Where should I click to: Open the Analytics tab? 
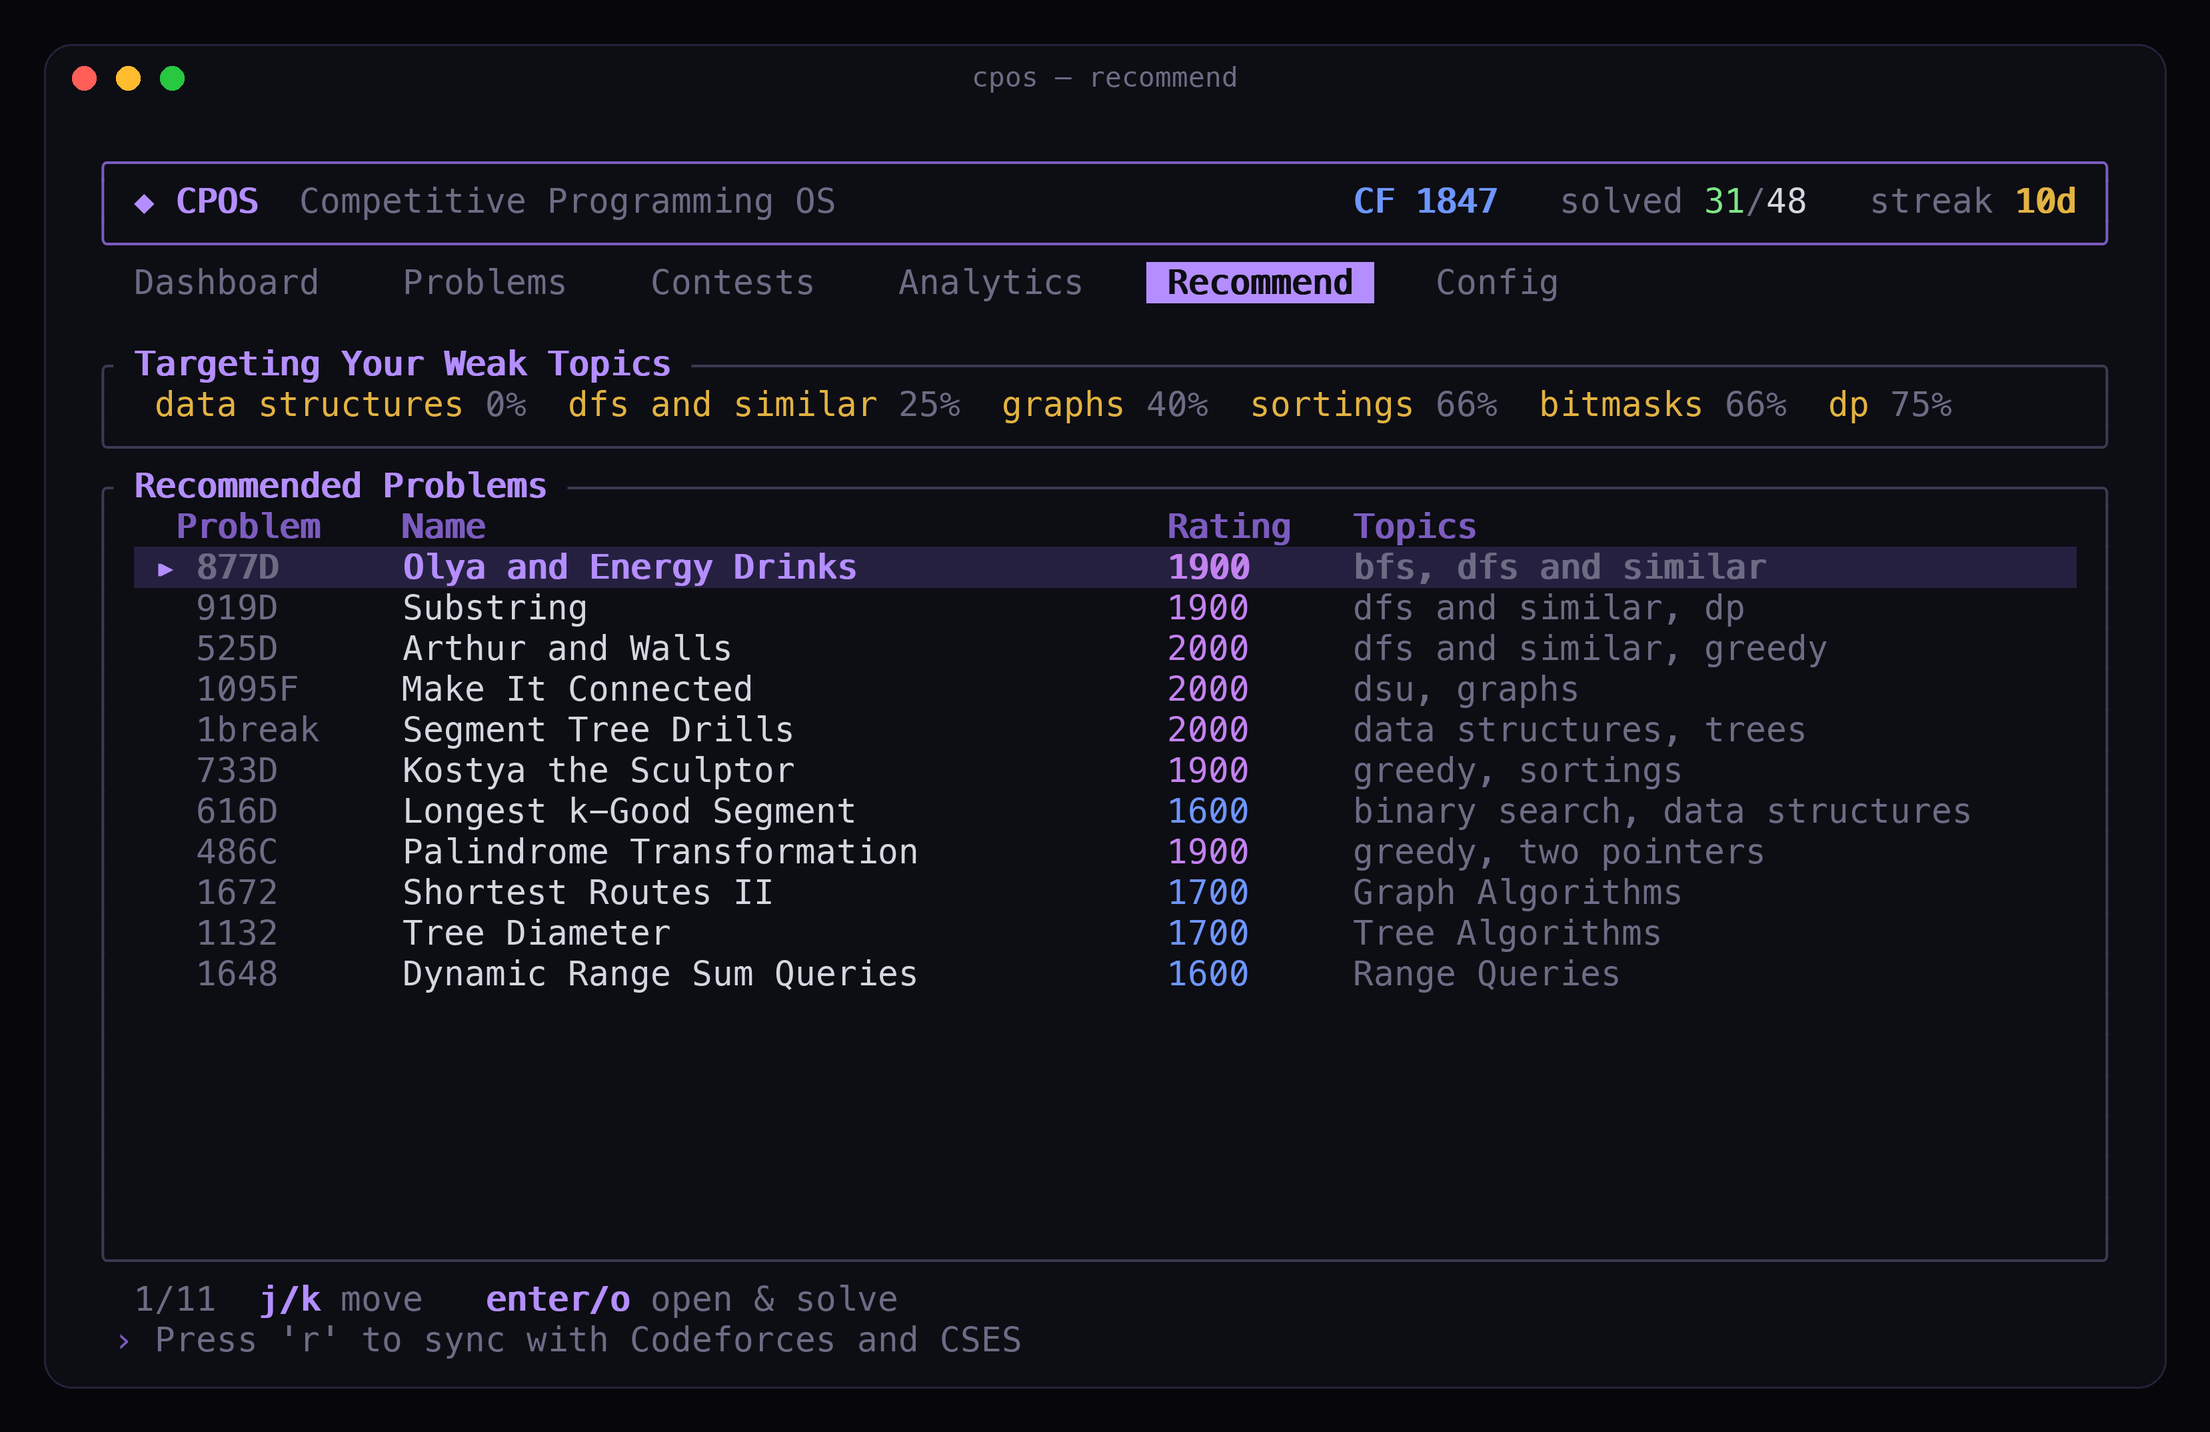pyautogui.click(x=990, y=283)
